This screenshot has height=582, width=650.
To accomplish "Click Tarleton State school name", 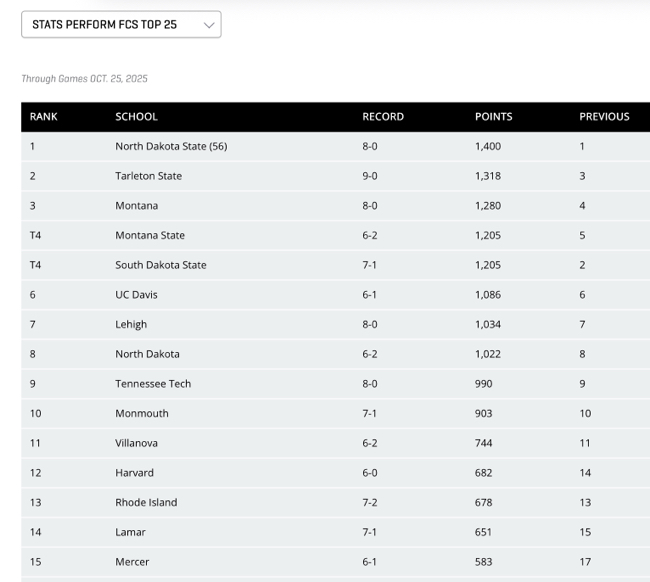I will tap(148, 176).
